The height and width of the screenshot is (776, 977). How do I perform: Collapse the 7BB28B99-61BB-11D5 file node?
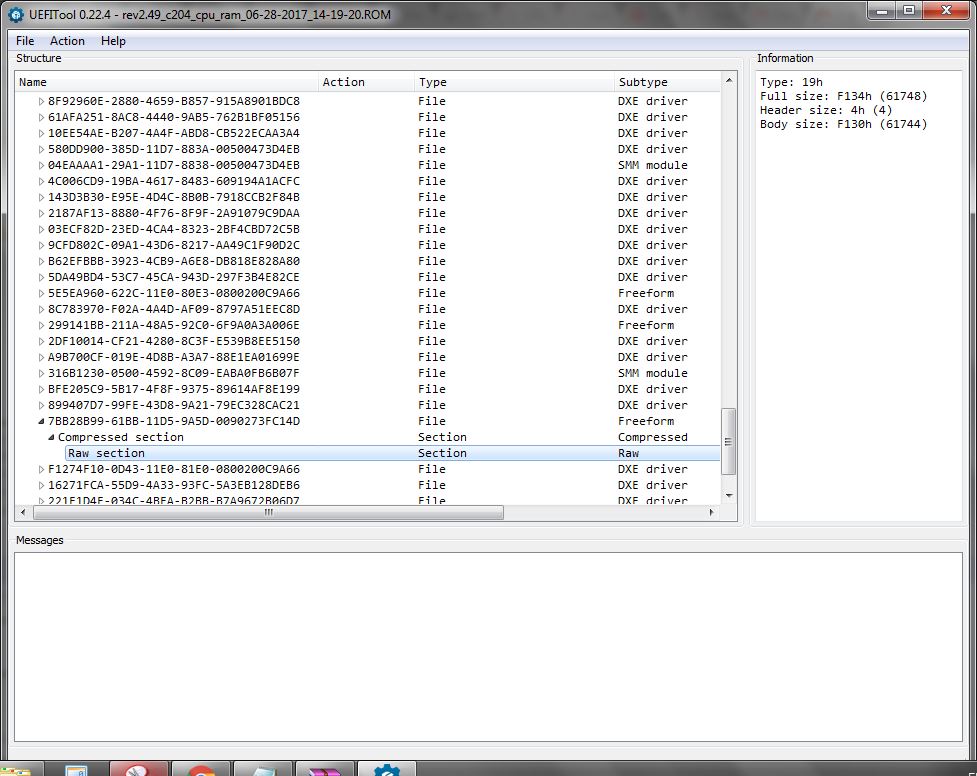tap(41, 421)
